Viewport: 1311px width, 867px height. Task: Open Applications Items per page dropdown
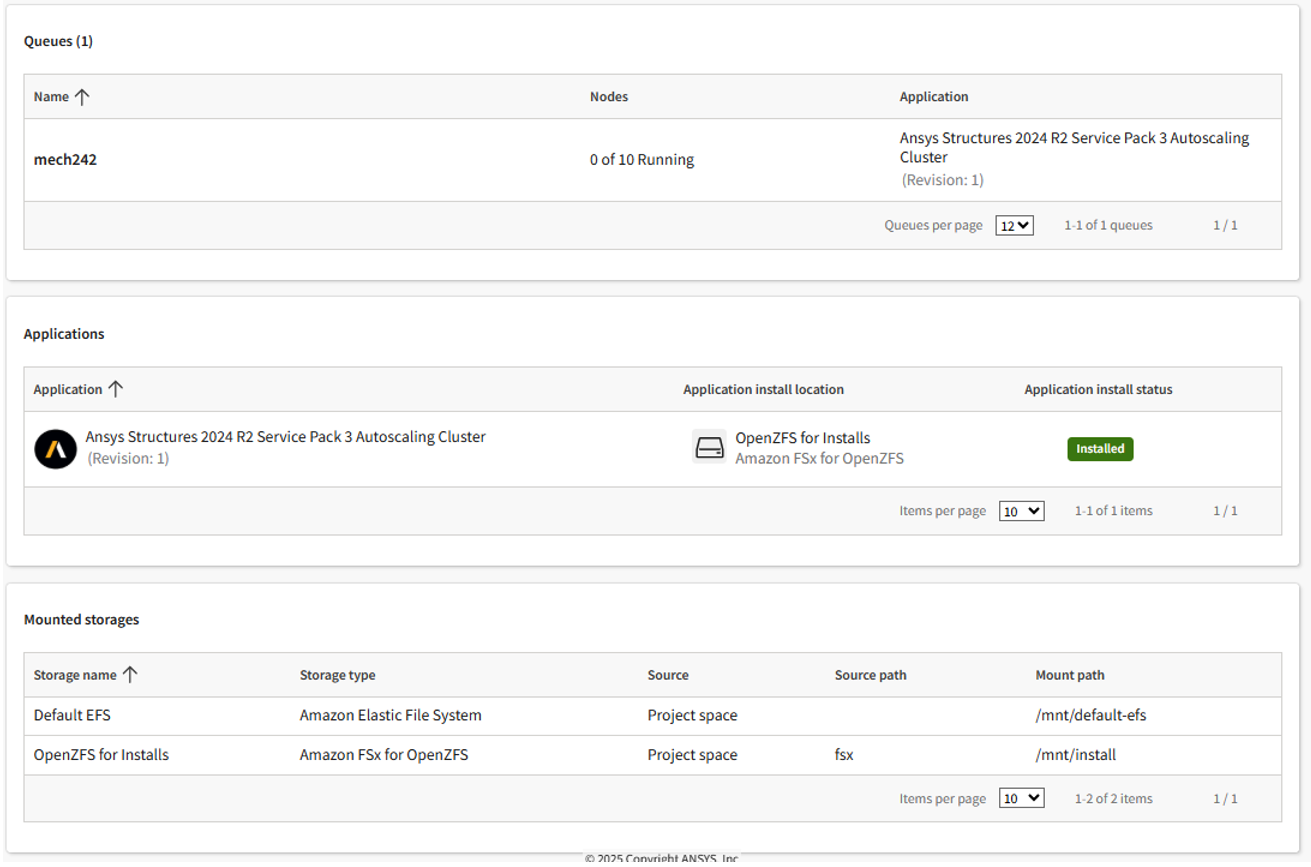pos(1021,511)
